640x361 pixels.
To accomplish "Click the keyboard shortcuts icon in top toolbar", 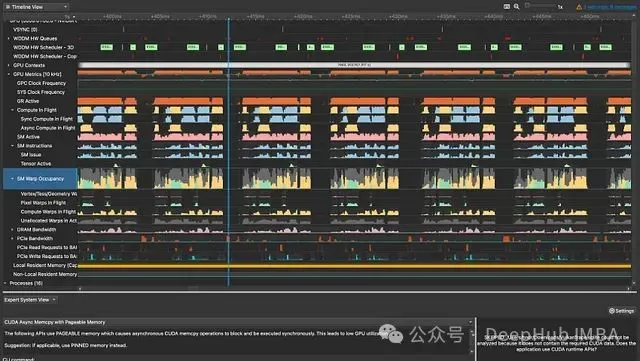I will click(x=507, y=7).
